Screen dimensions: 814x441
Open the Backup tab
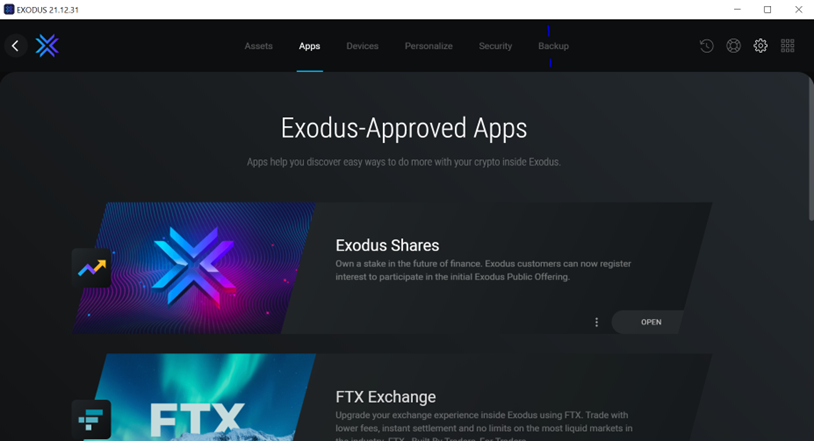tap(553, 46)
